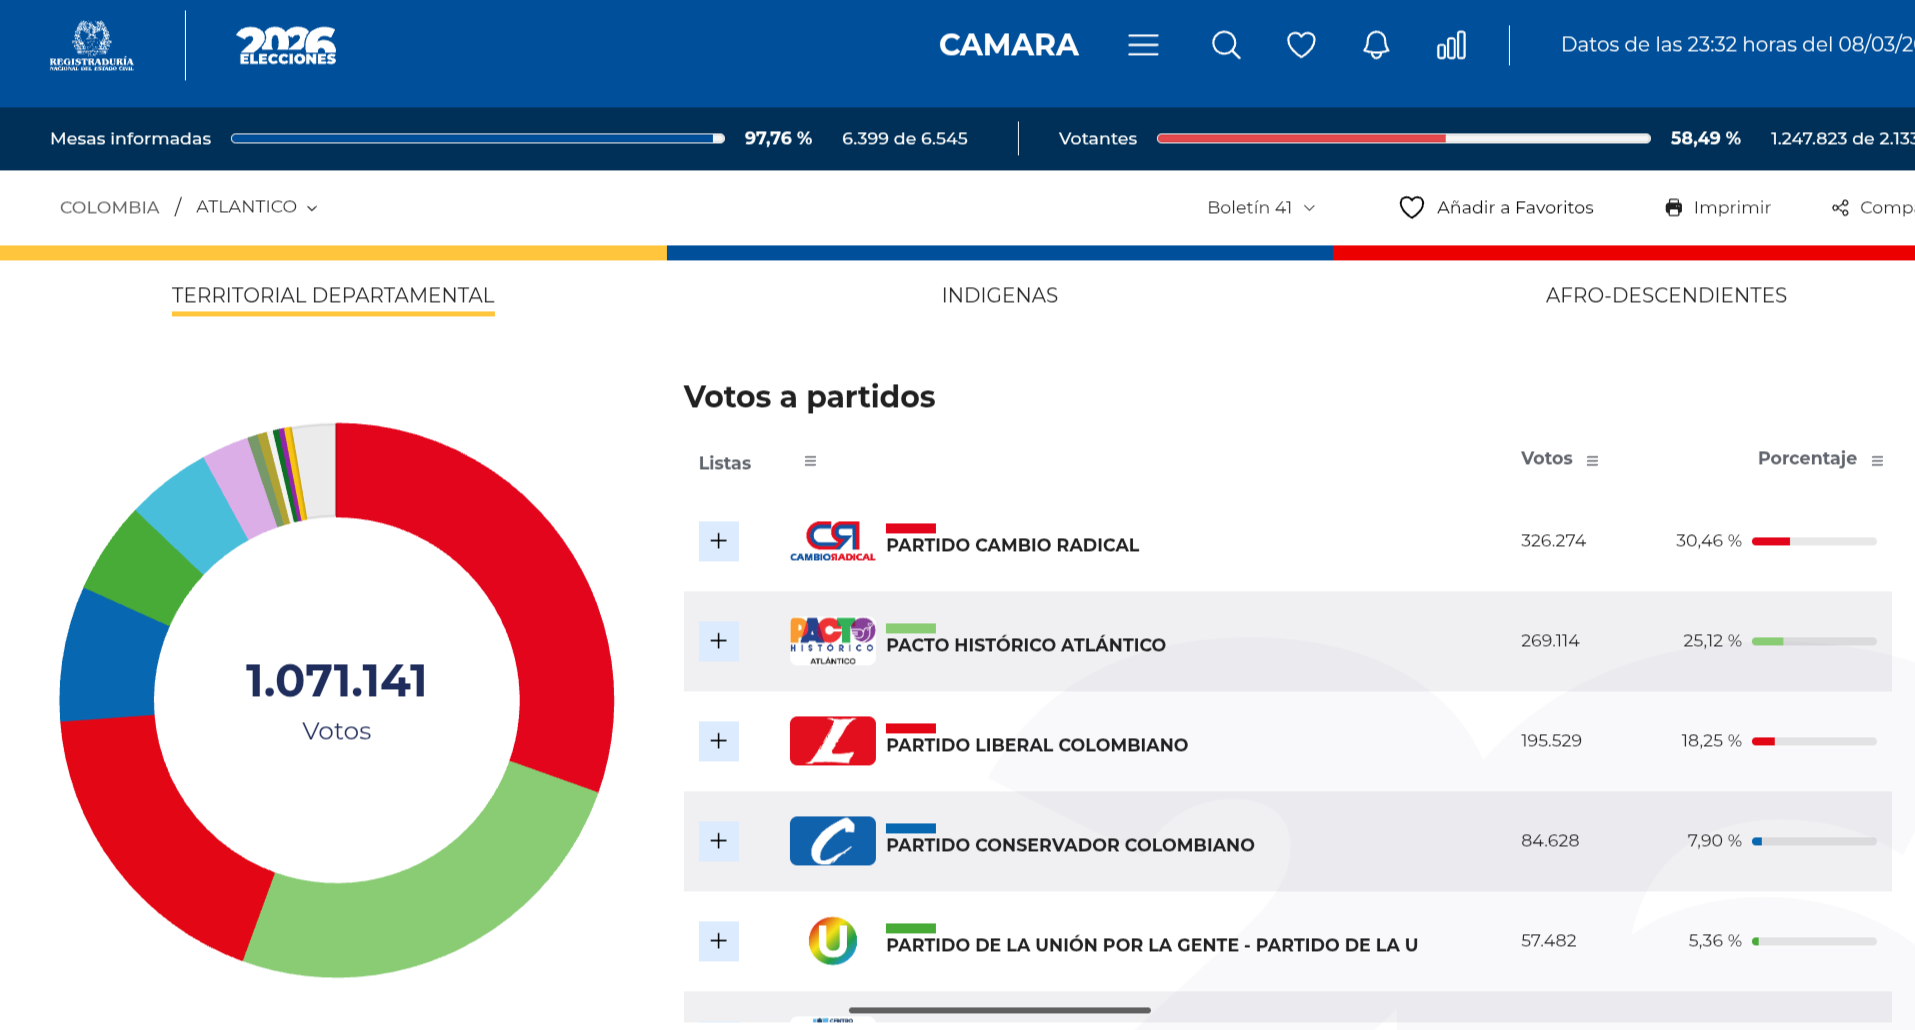Open the Boletín 41 dropdown
This screenshot has width=1915, height=1030.
click(x=1260, y=207)
